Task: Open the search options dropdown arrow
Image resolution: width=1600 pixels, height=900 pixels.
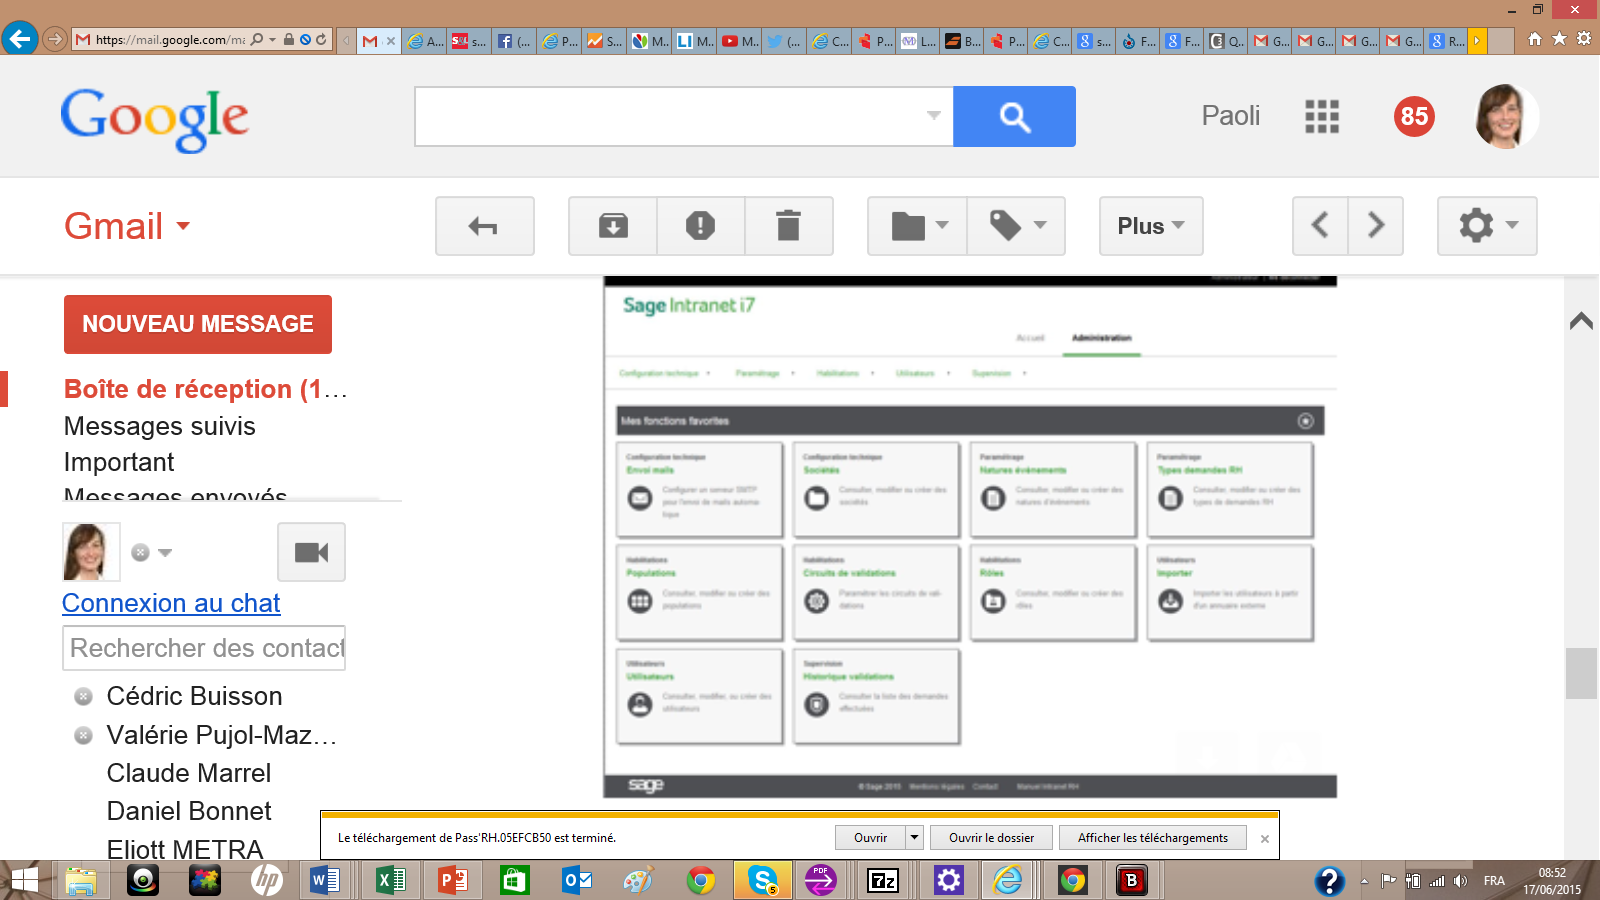Action: click(x=933, y=116)
